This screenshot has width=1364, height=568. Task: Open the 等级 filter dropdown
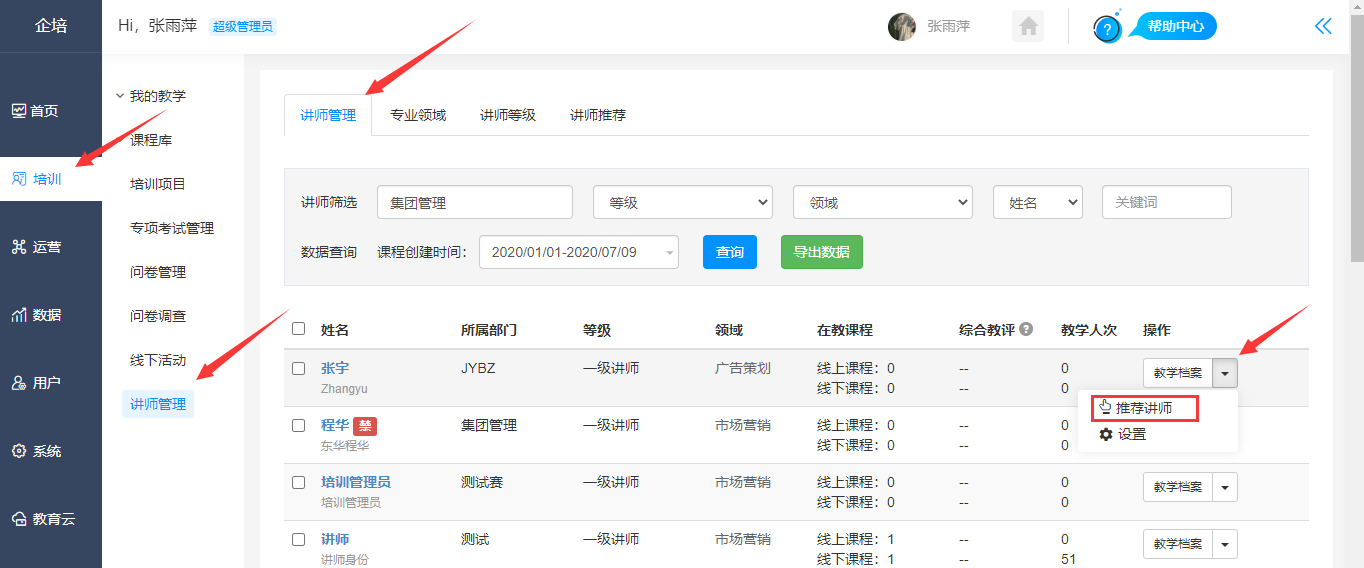point(683,202)
